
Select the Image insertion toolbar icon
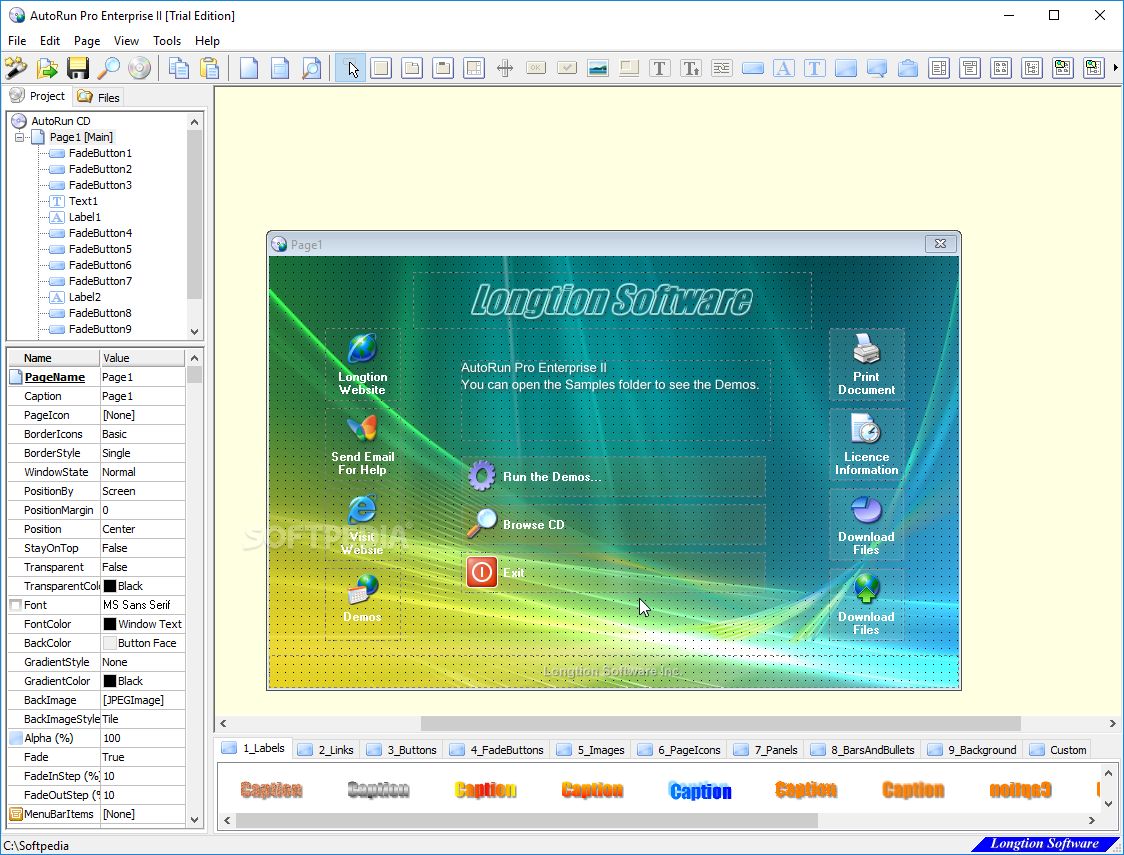(599, 67)
